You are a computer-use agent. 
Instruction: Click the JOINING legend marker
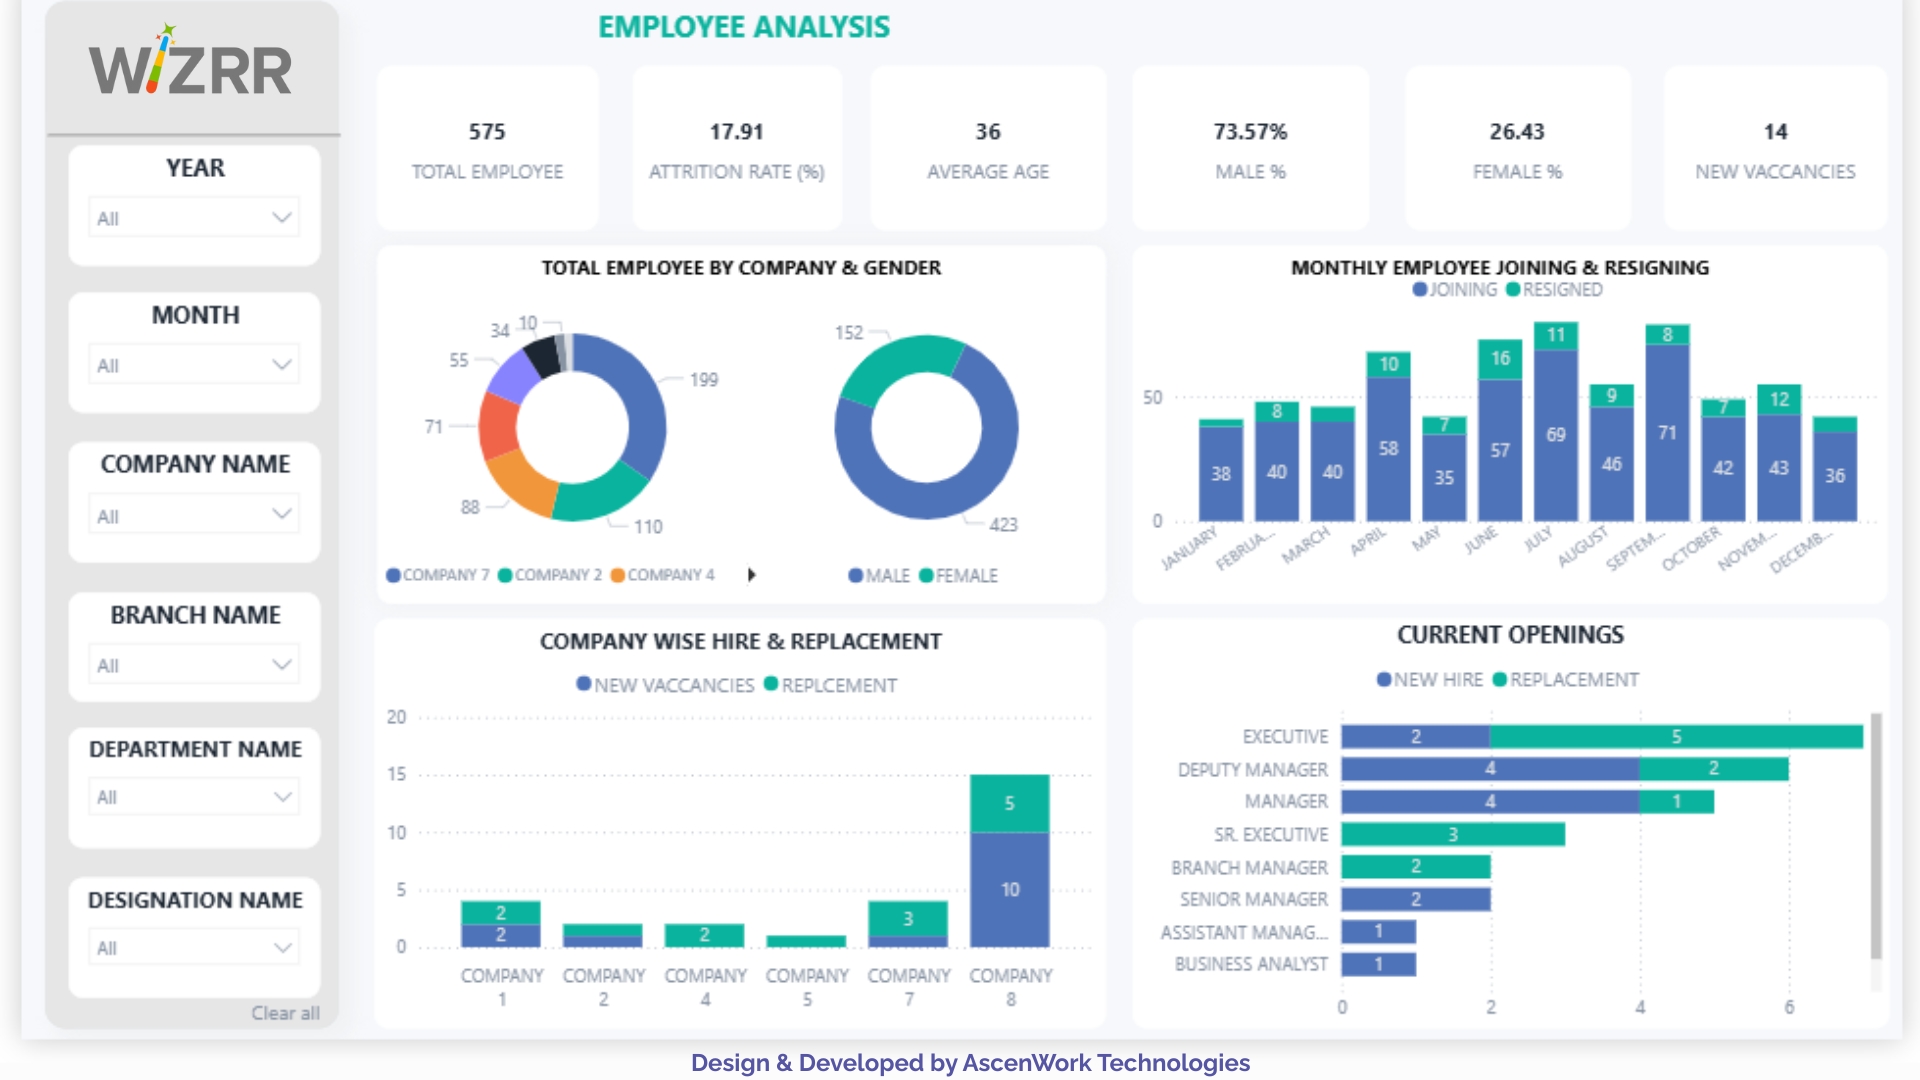1419,290
